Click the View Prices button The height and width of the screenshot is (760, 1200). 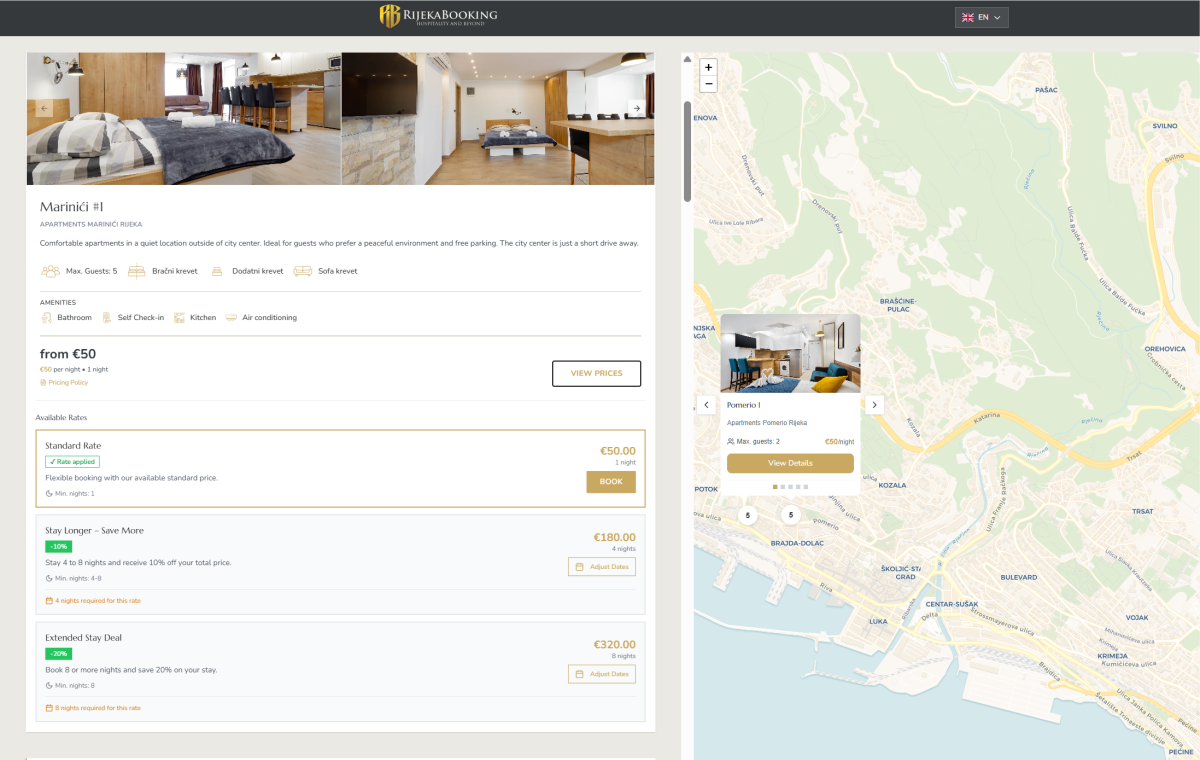point(596,373)
